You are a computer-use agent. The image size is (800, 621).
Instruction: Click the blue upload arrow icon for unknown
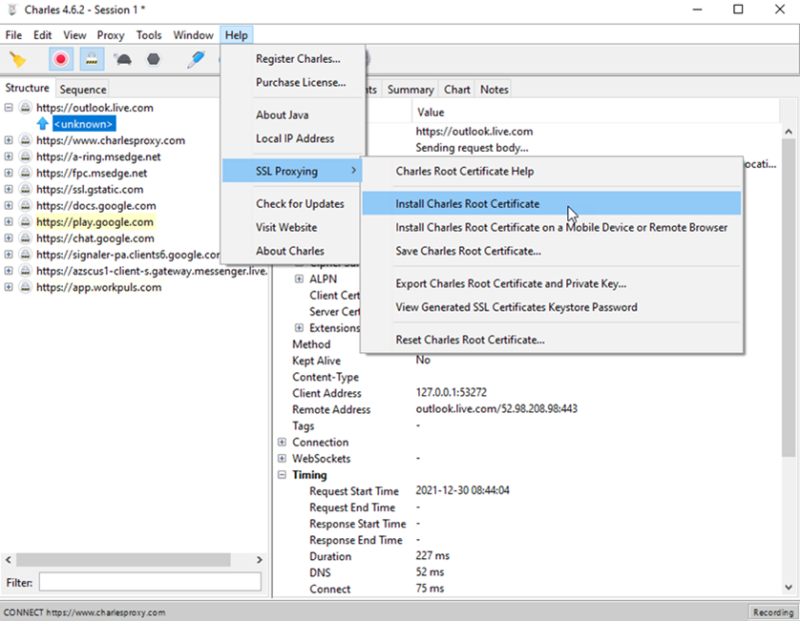(x=42, y=124)
